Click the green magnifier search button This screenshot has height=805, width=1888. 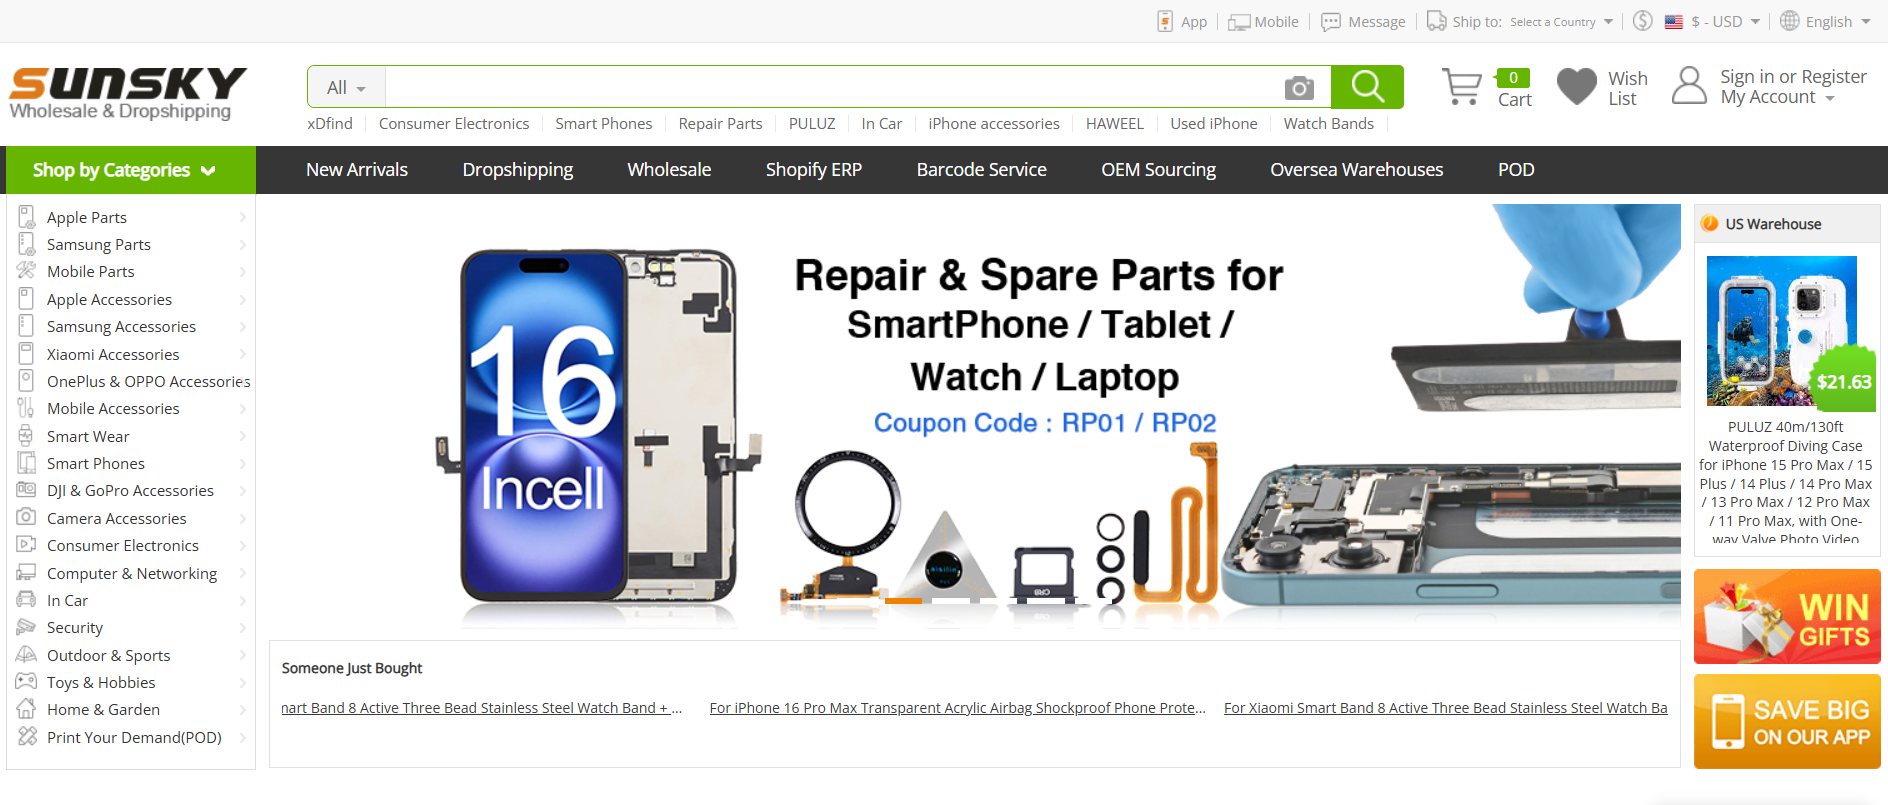pyautogui.click(x=1367, y=87)
